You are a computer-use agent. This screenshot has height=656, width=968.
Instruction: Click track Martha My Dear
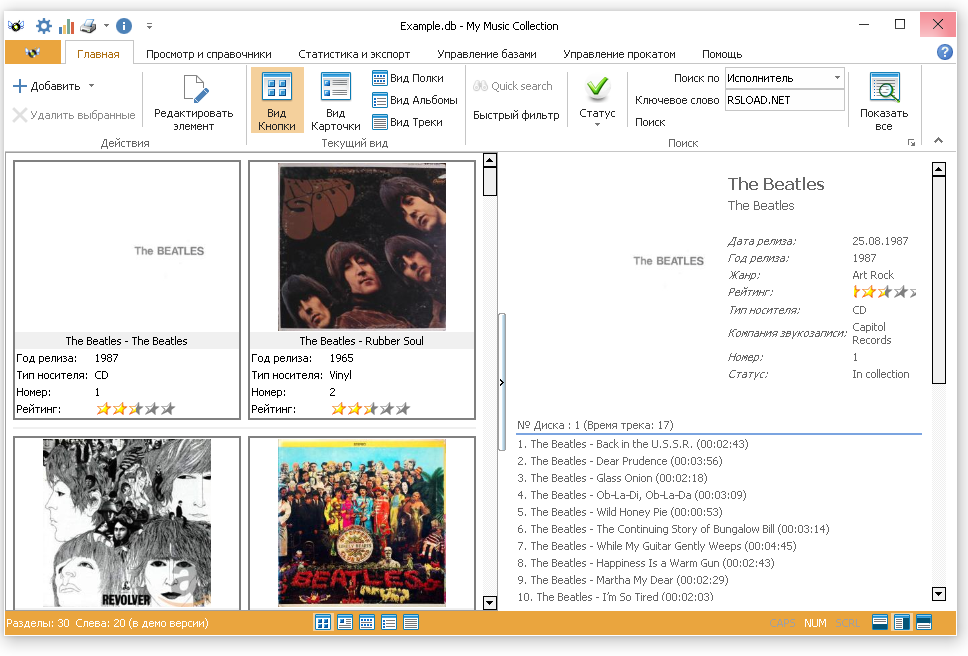tap(623, 579)
